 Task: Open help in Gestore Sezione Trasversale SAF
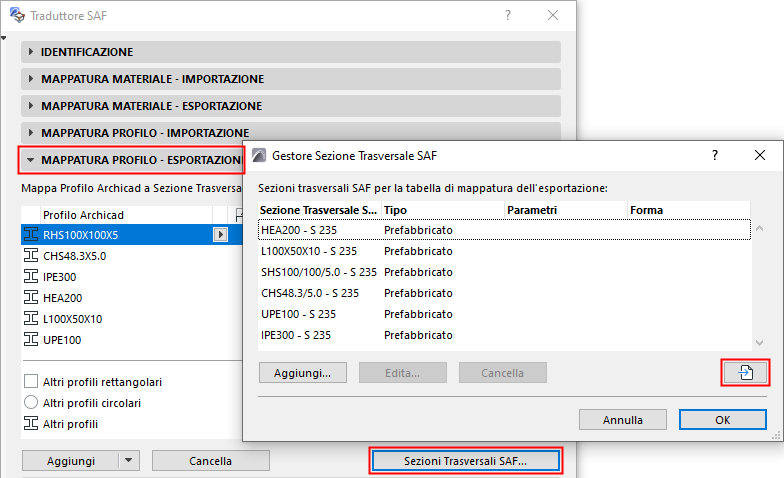[715, 156]
